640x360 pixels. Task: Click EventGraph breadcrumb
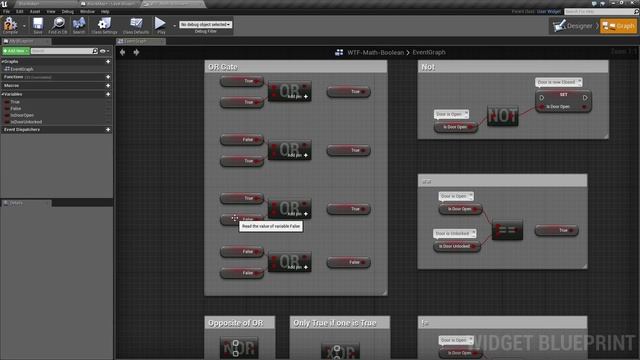coord(429,52)
